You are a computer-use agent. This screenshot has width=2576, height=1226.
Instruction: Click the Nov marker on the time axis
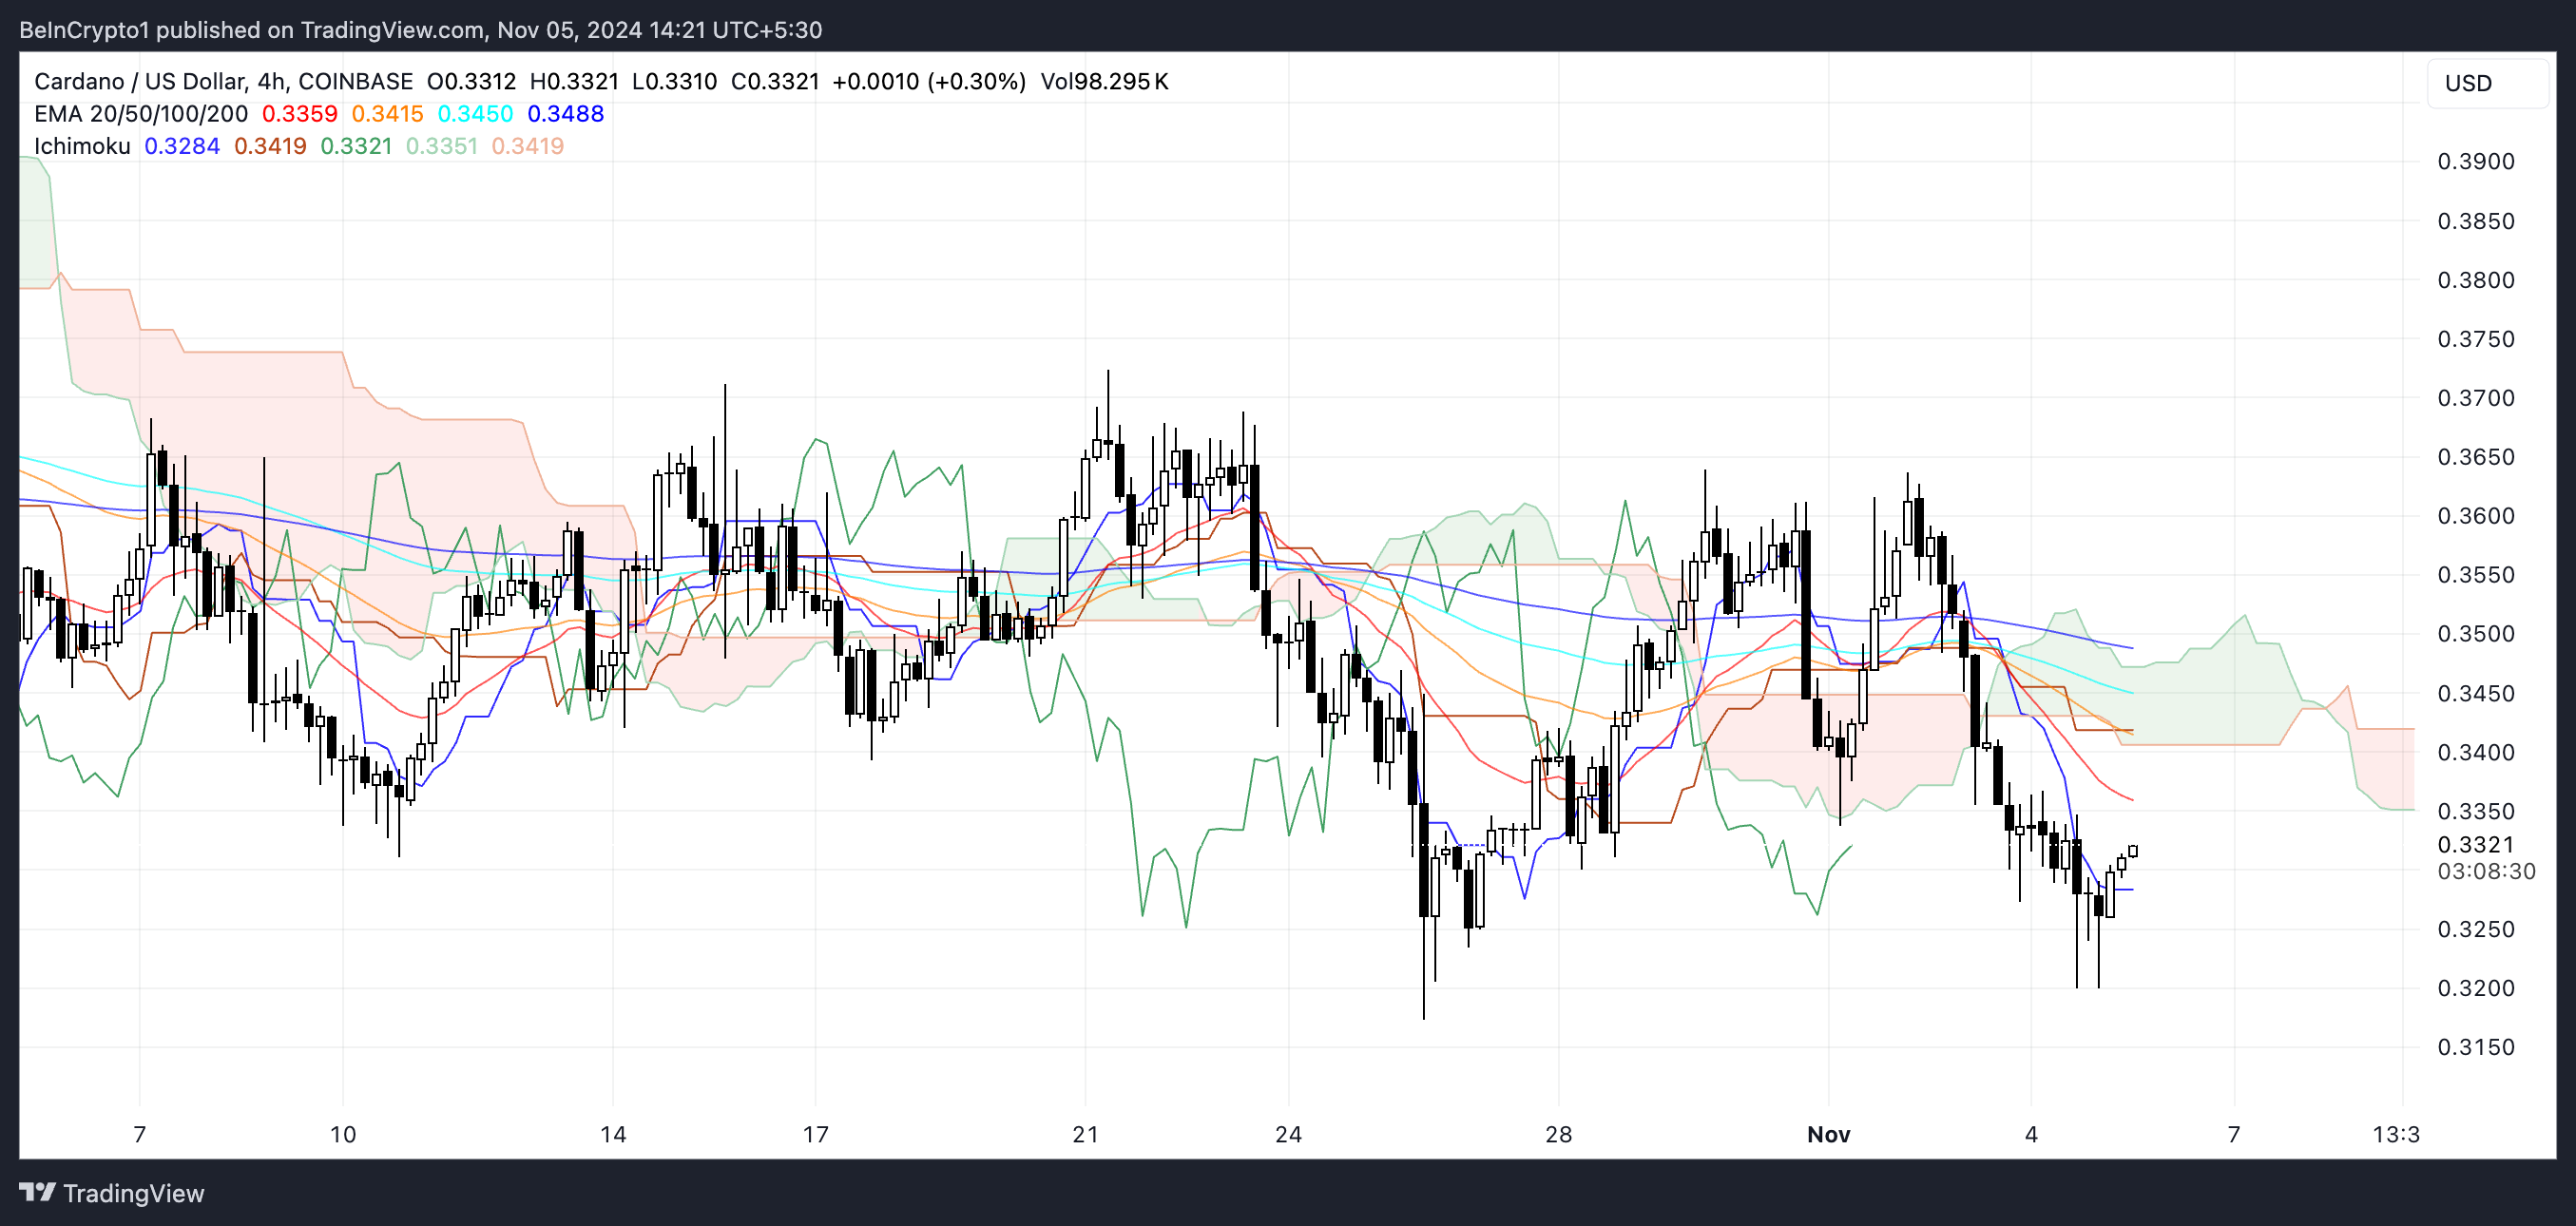pos(1828,1134)
